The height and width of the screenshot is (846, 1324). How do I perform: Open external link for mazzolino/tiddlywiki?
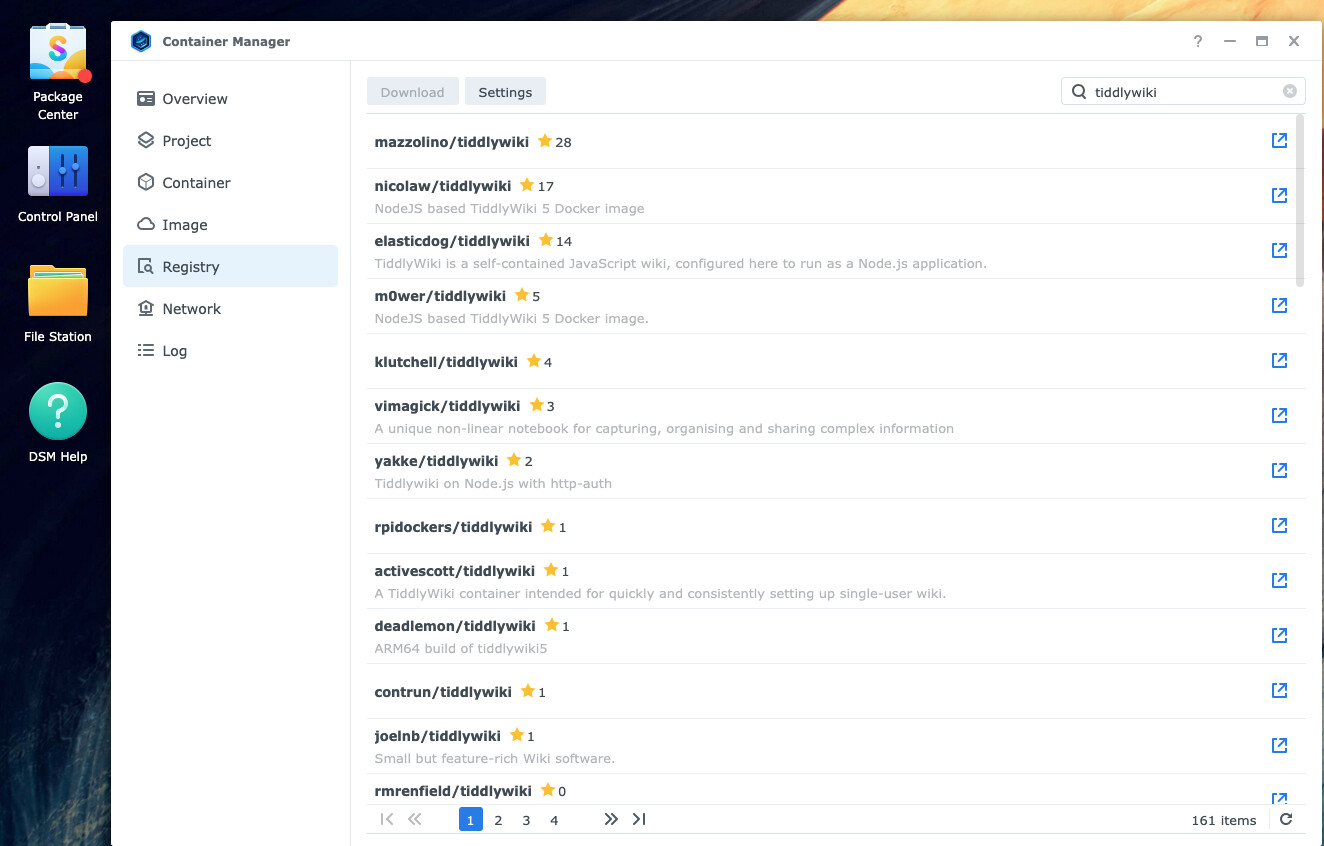click(x=1279, y=141)
